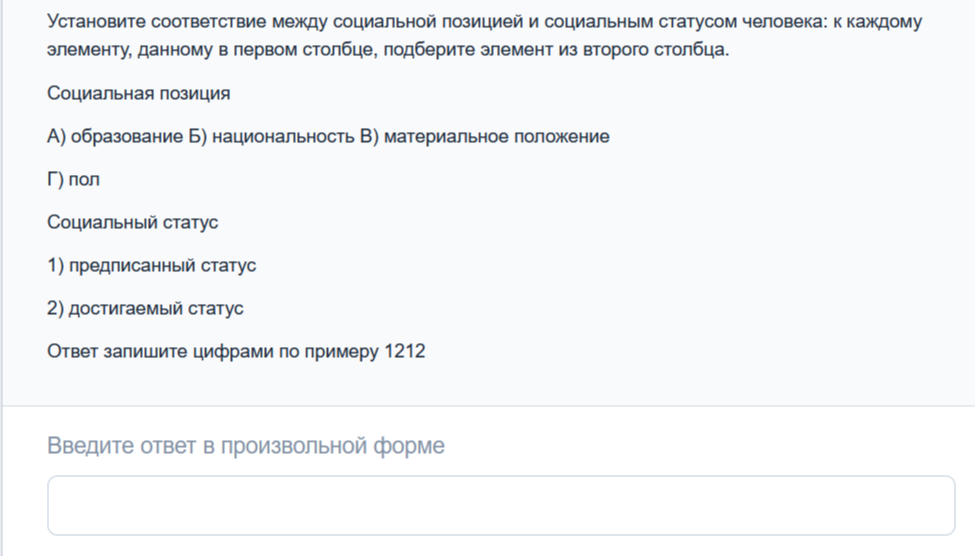This screenshot has height=556, width=975.
Task: Select the "Социальный статус" heading text
Action: [x=132, y=222]
